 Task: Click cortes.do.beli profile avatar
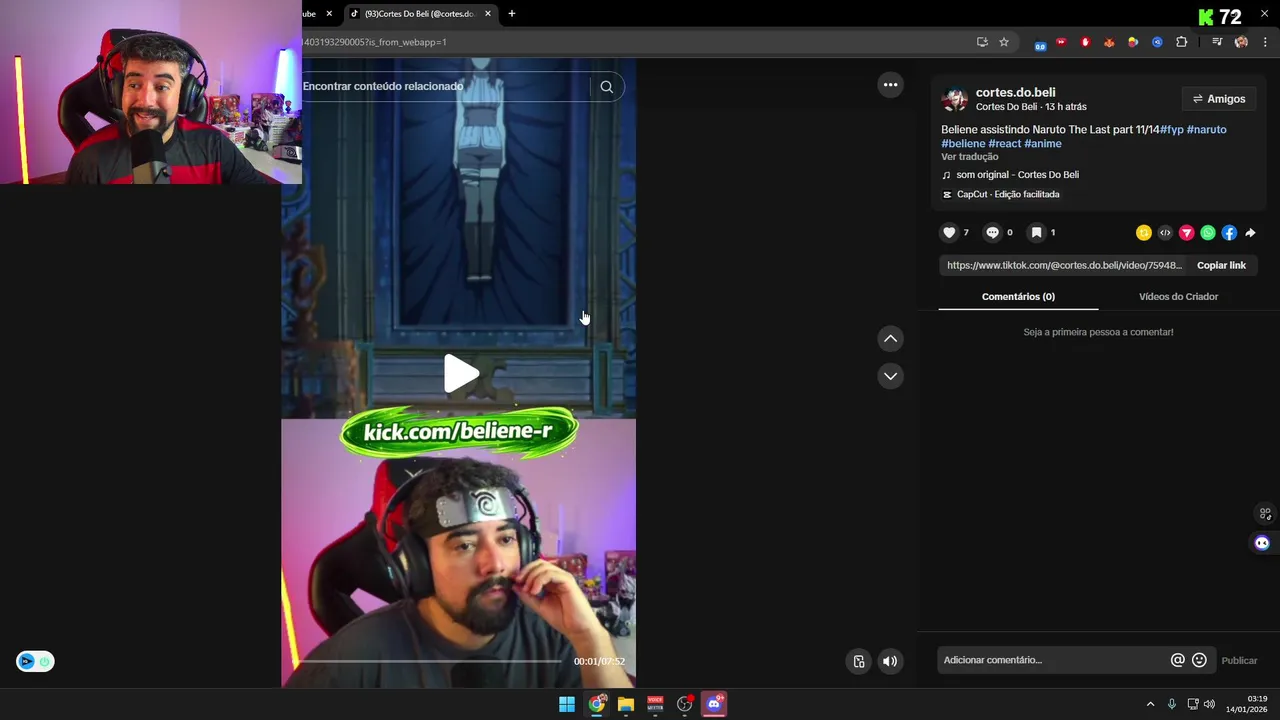(x=955, y=99)
